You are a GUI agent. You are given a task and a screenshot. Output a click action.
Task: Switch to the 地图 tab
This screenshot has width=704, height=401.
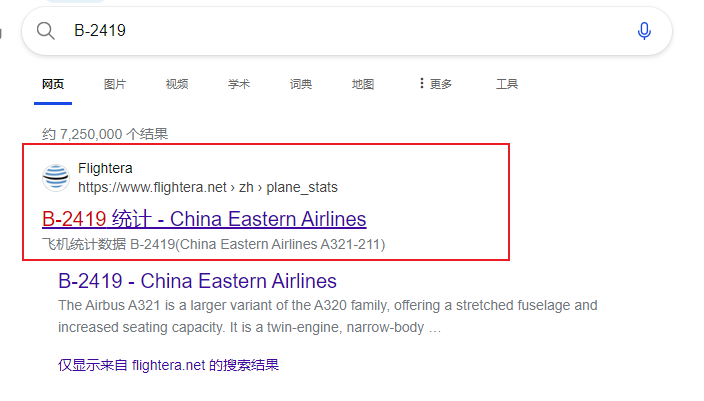(363, 84)
